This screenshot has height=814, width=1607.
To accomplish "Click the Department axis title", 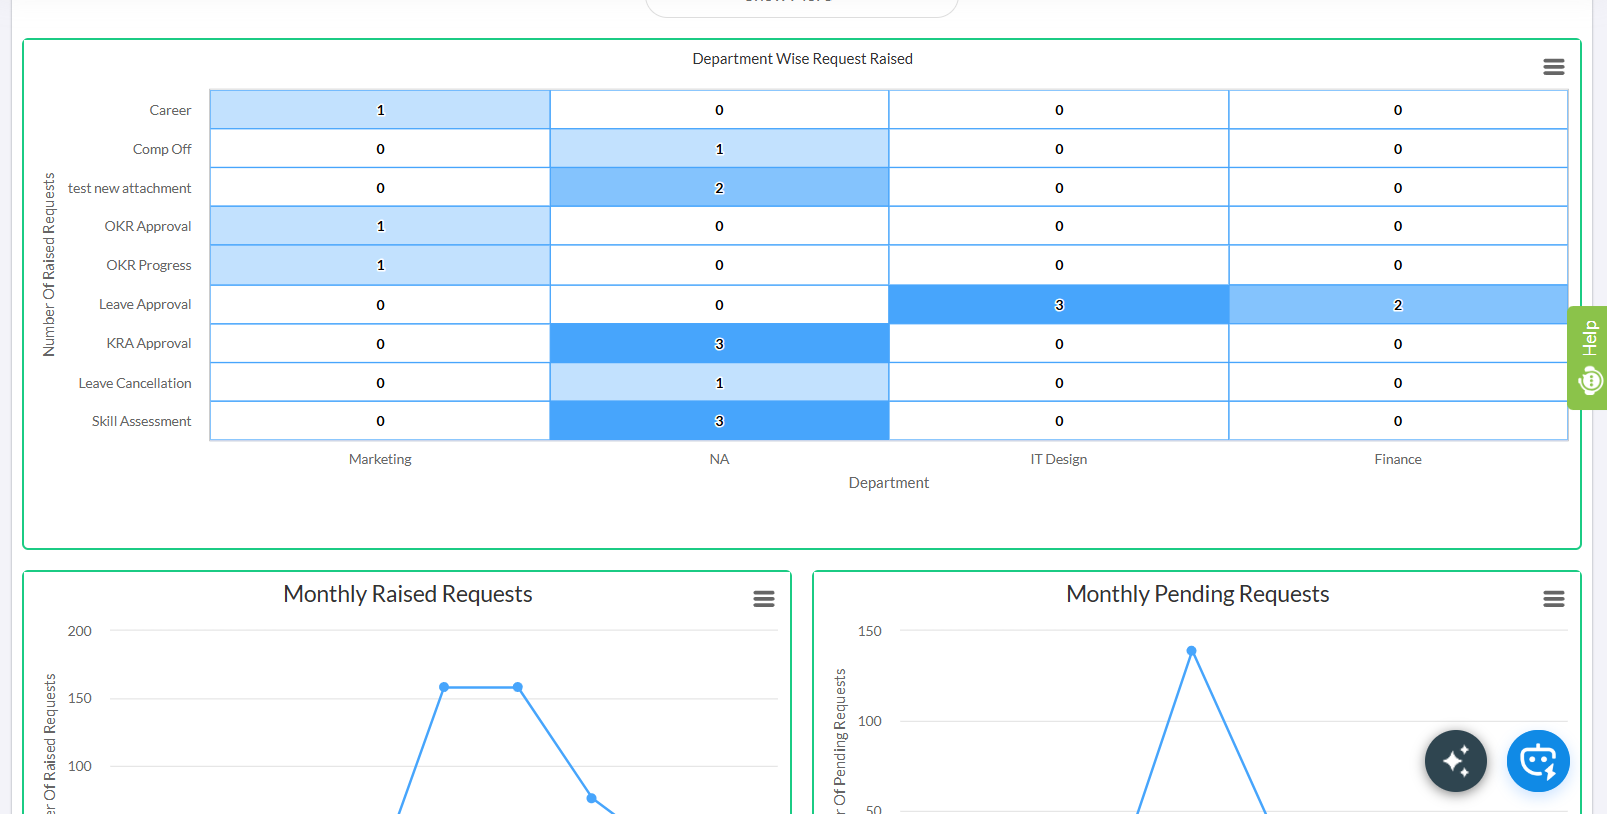I will coord(889,482).
